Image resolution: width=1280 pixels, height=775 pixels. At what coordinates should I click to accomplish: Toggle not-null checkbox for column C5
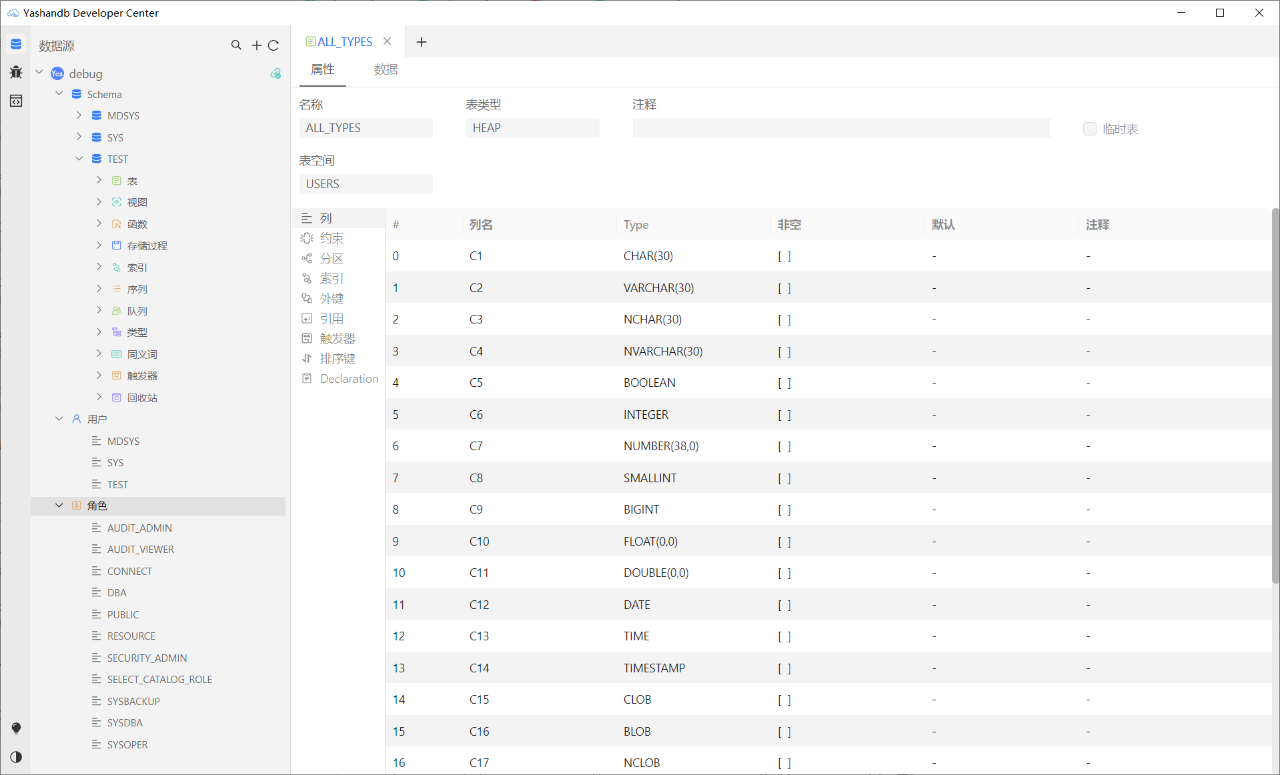(x=784, y=383)
